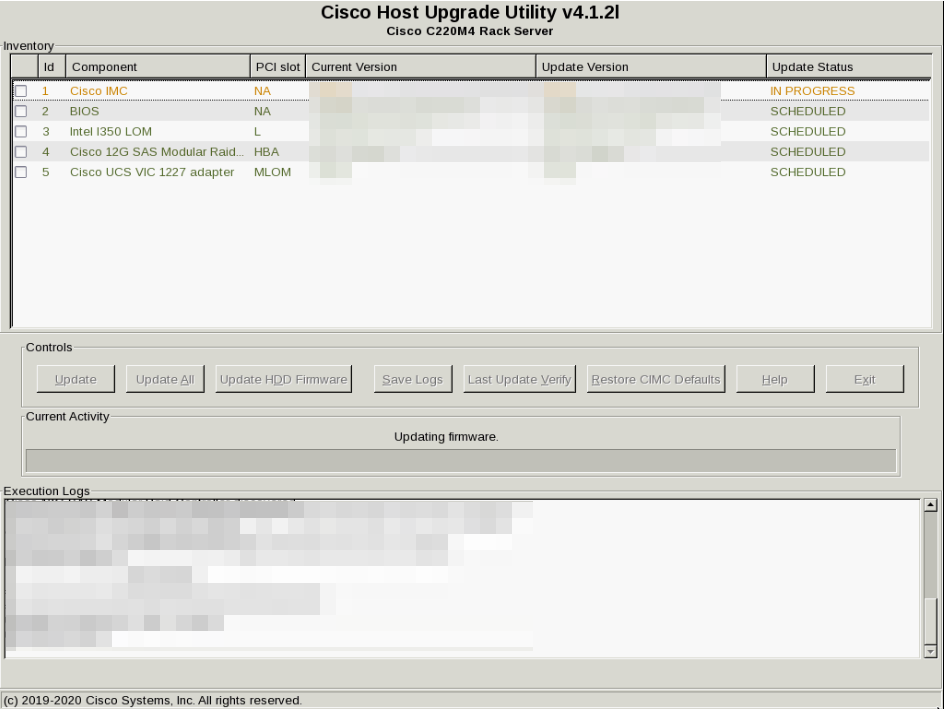Click the Component column header
The image size is (944, 712).
158,67
